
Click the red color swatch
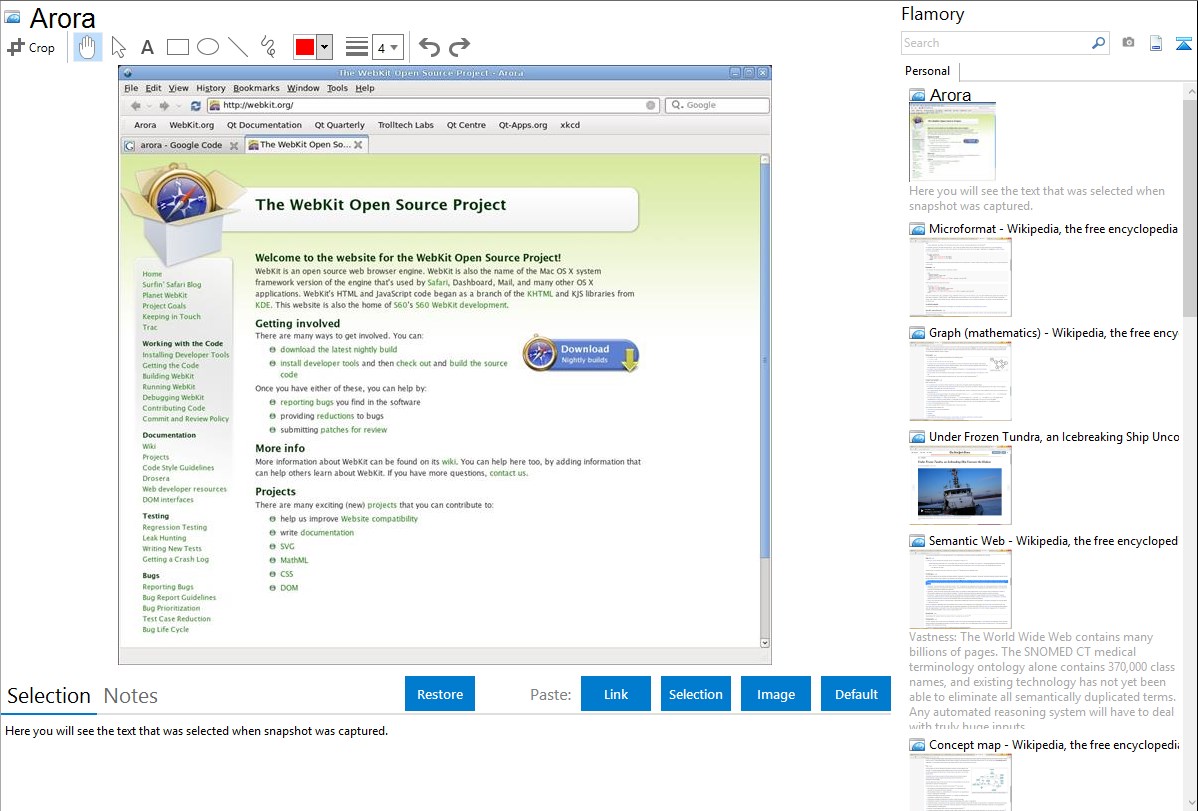click(x=305, y=47)
